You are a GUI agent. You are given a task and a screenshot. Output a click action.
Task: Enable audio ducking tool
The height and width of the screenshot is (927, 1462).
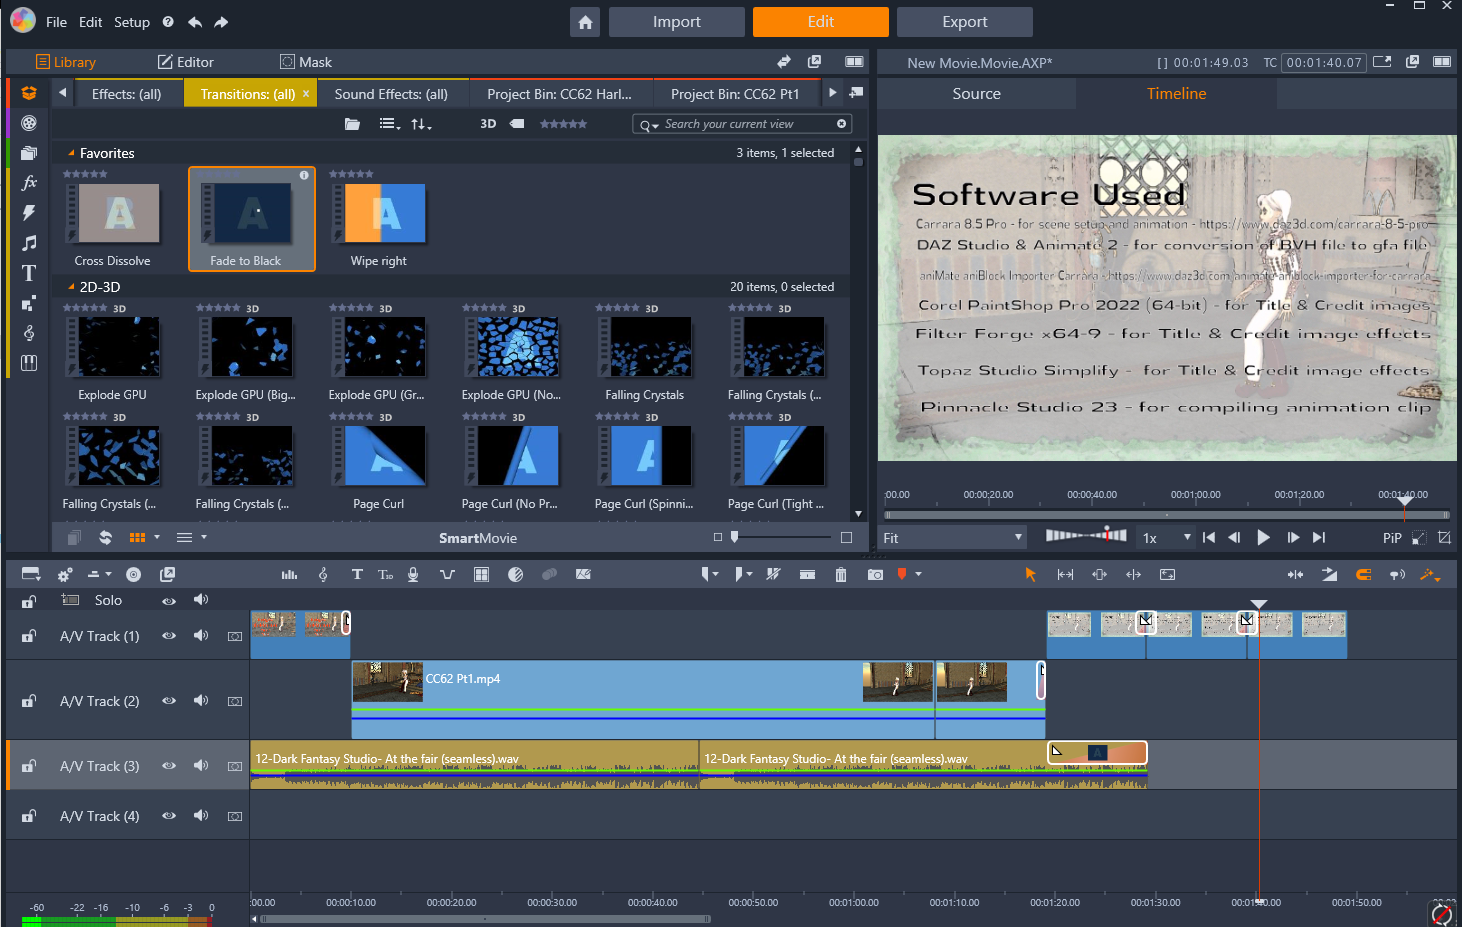447,574
